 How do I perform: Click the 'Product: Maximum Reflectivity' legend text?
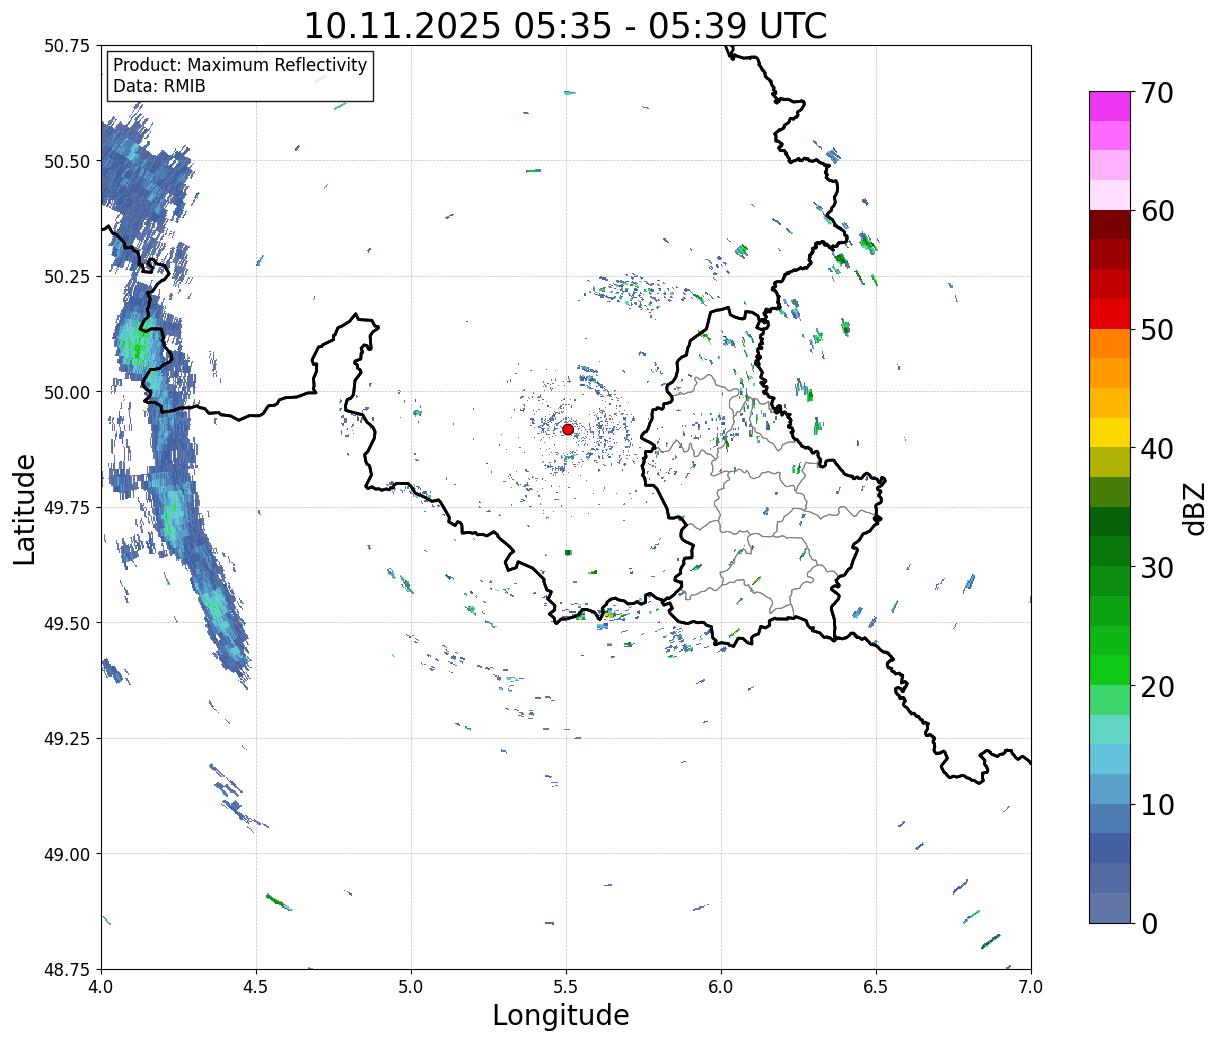point(240,65)
